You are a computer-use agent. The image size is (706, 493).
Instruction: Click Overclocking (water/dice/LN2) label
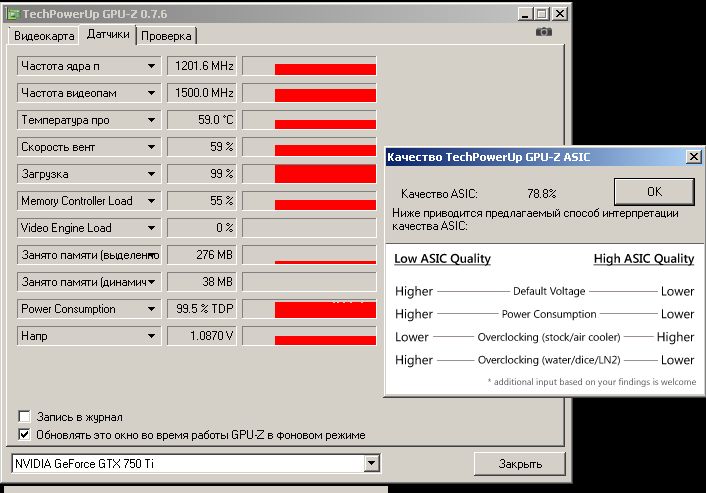point(549,360)
